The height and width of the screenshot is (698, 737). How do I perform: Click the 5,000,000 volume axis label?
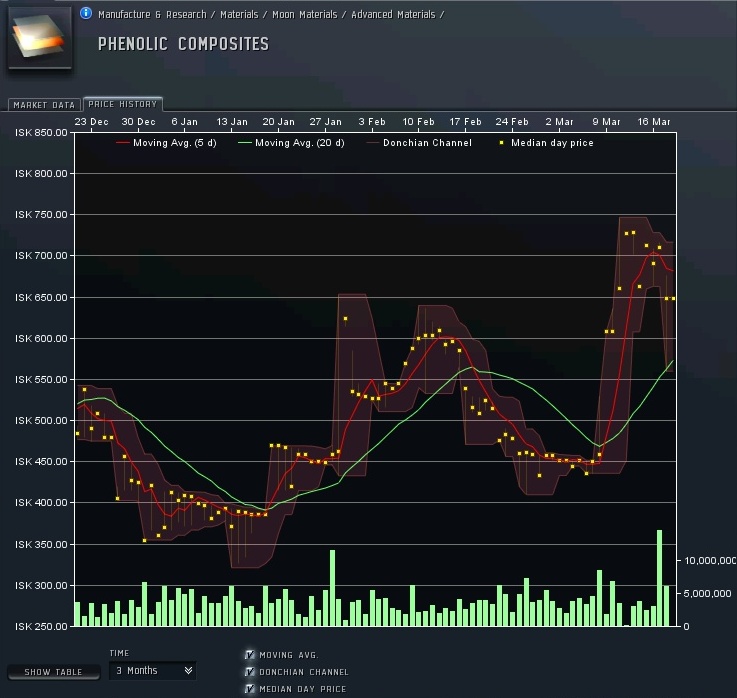pos(707,594)
